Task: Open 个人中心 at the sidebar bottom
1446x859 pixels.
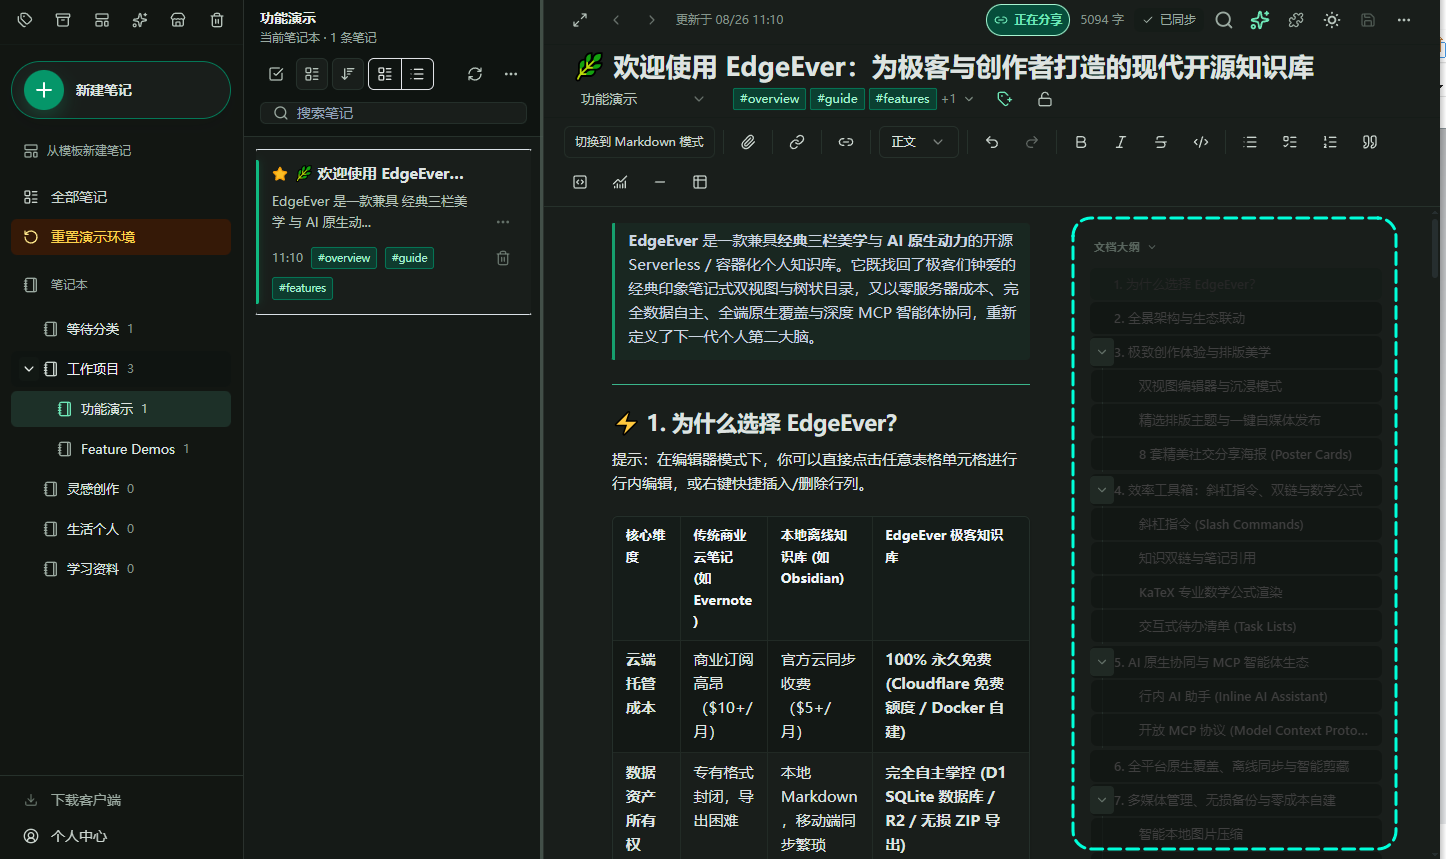Action: tap(121, 836)
